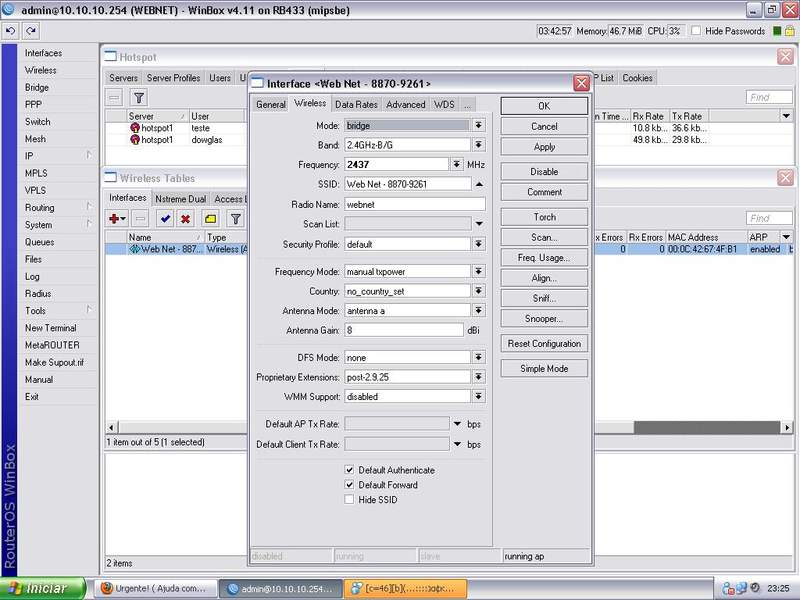
Task: Select the Web Net wireless interface row icon
Action: pyautogui.click(x=135, y=249)
